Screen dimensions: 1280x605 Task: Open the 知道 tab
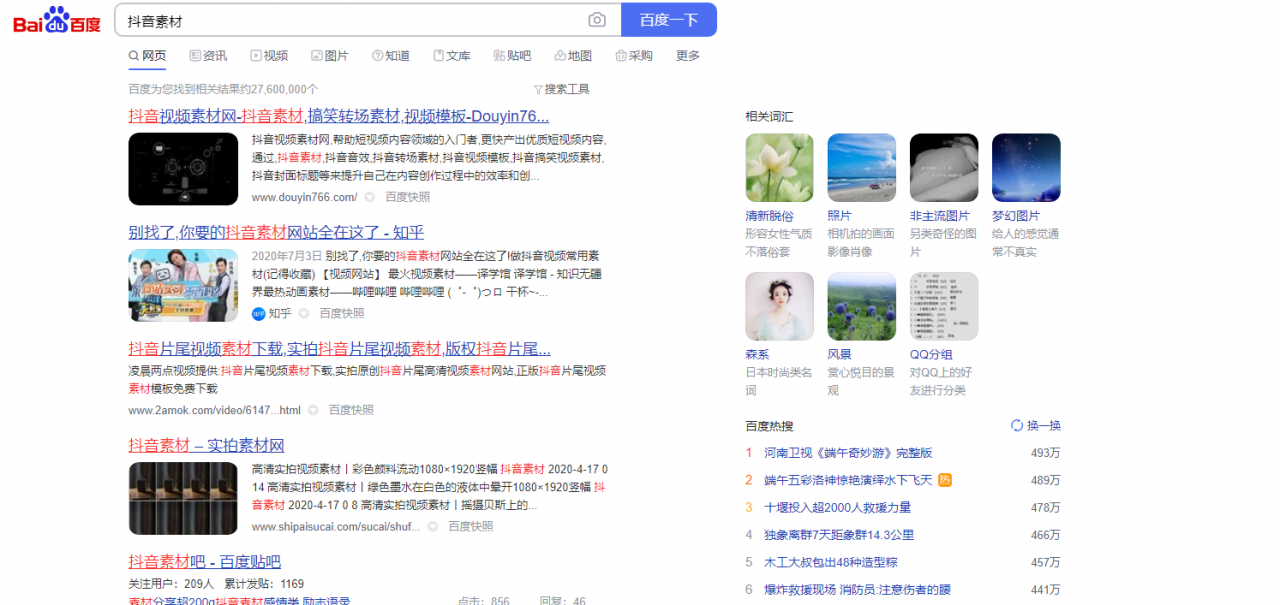click(x=391, y=56)
